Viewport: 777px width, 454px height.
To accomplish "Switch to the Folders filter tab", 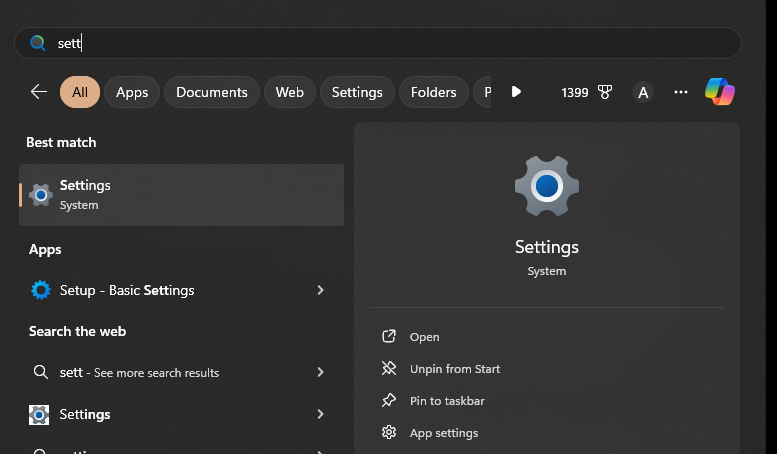I will click(x=433, y=92).
